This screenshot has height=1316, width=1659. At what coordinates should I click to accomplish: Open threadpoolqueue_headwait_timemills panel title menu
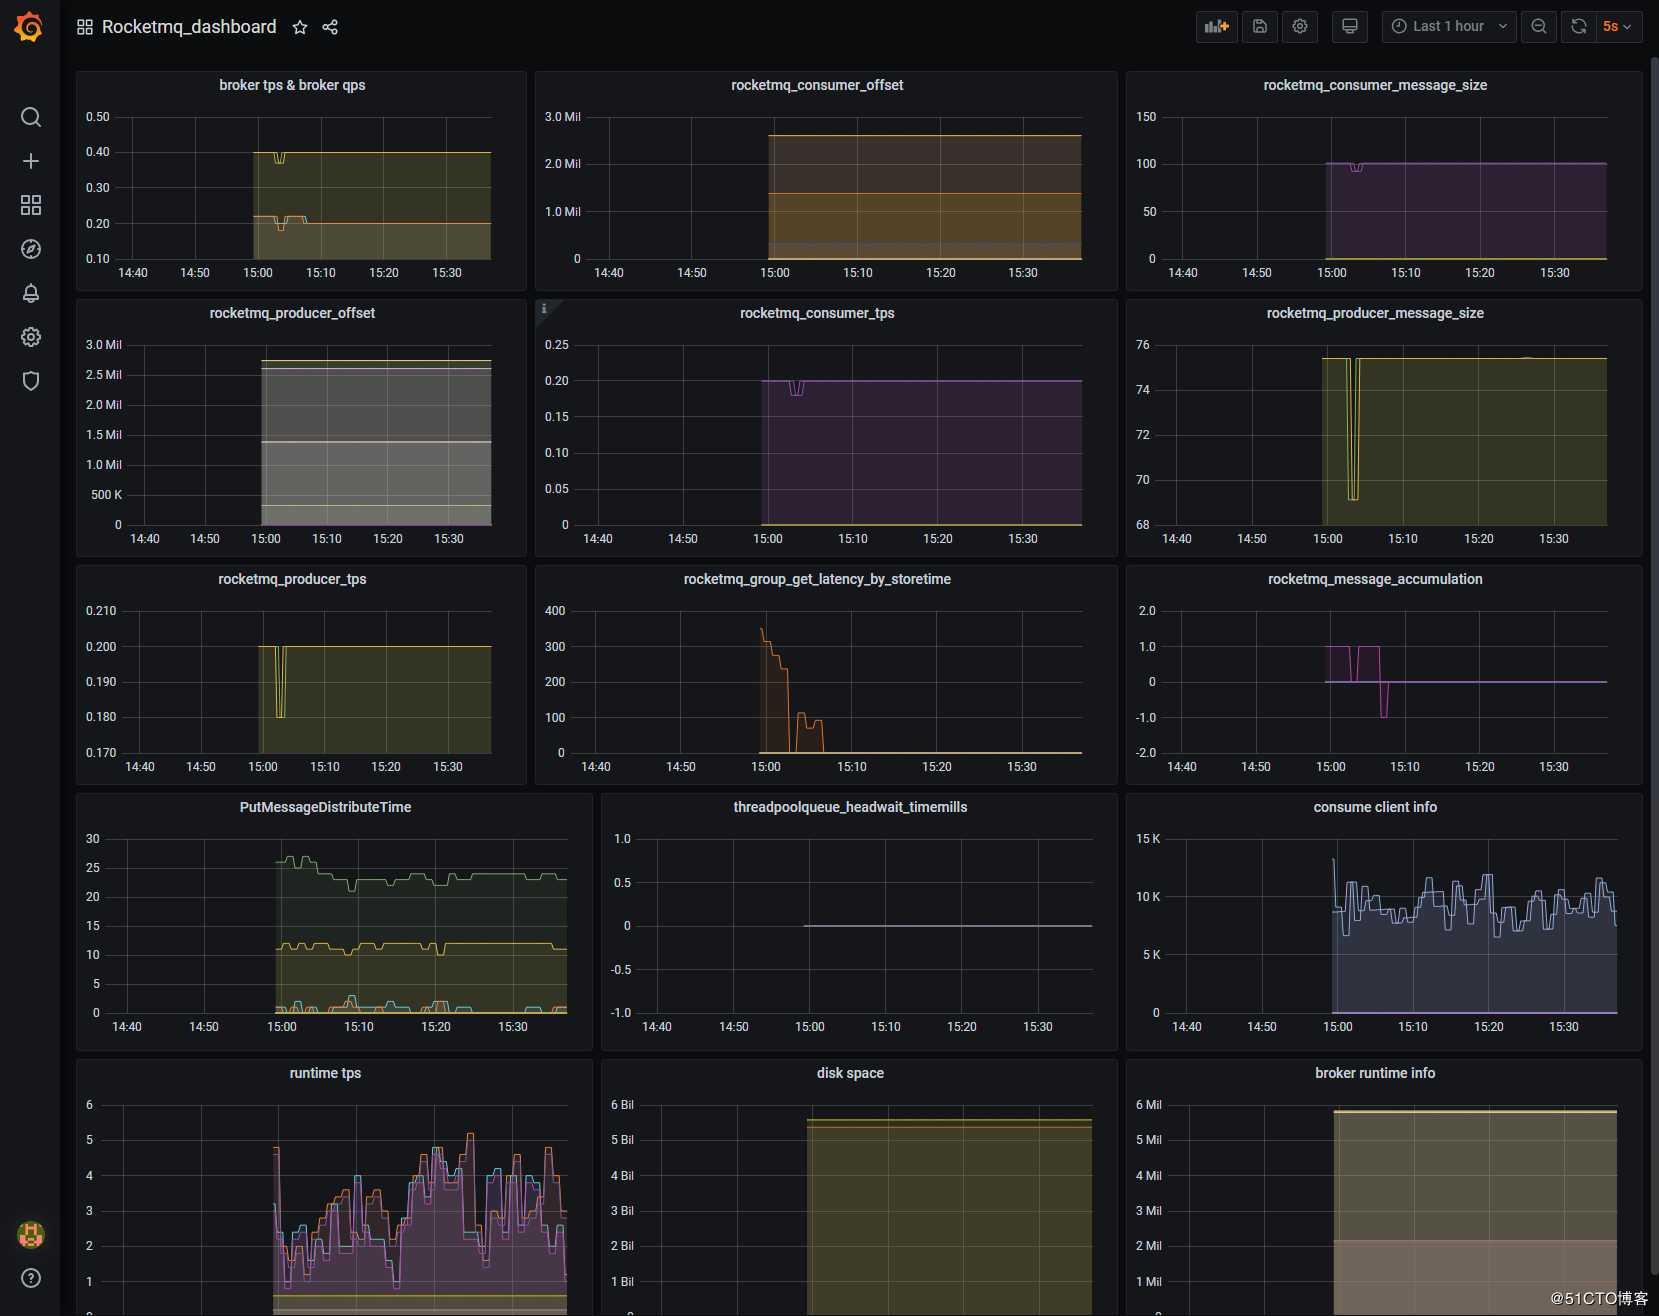(850, 807)
